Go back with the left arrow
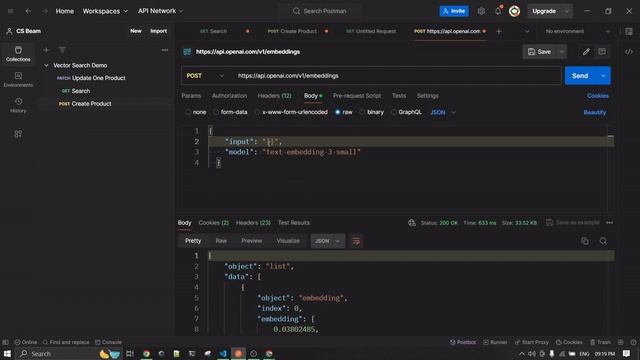The height and width of the screenshot is (360, 640). click(x=28, y=11)
